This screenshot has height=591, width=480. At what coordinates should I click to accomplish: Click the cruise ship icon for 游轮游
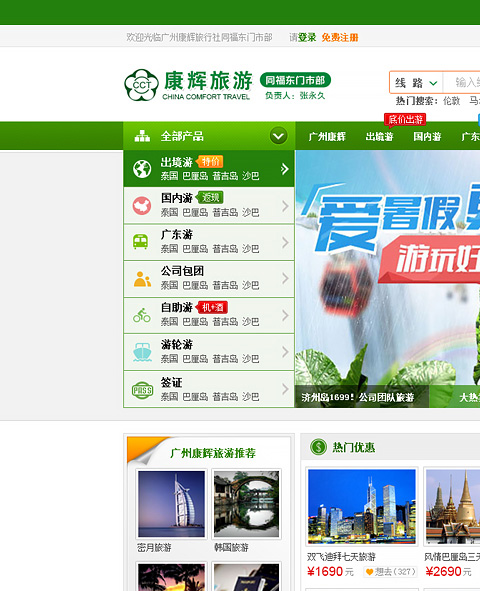point(142,352)
